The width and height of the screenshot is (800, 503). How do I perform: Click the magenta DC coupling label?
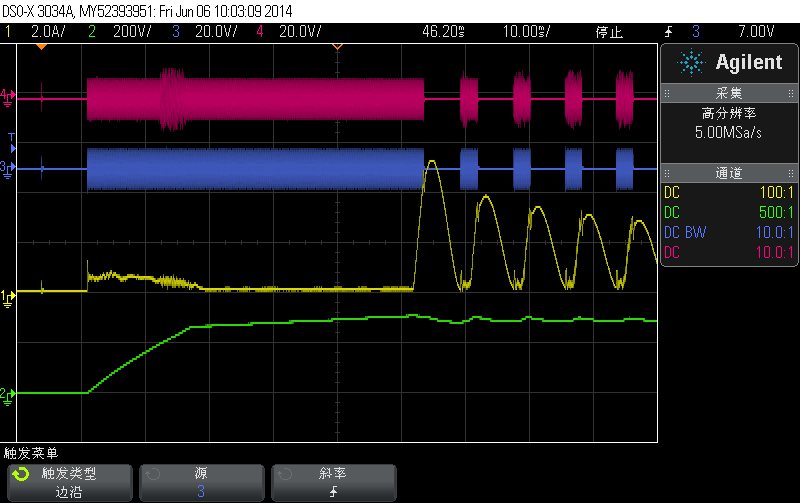point(671,252)
